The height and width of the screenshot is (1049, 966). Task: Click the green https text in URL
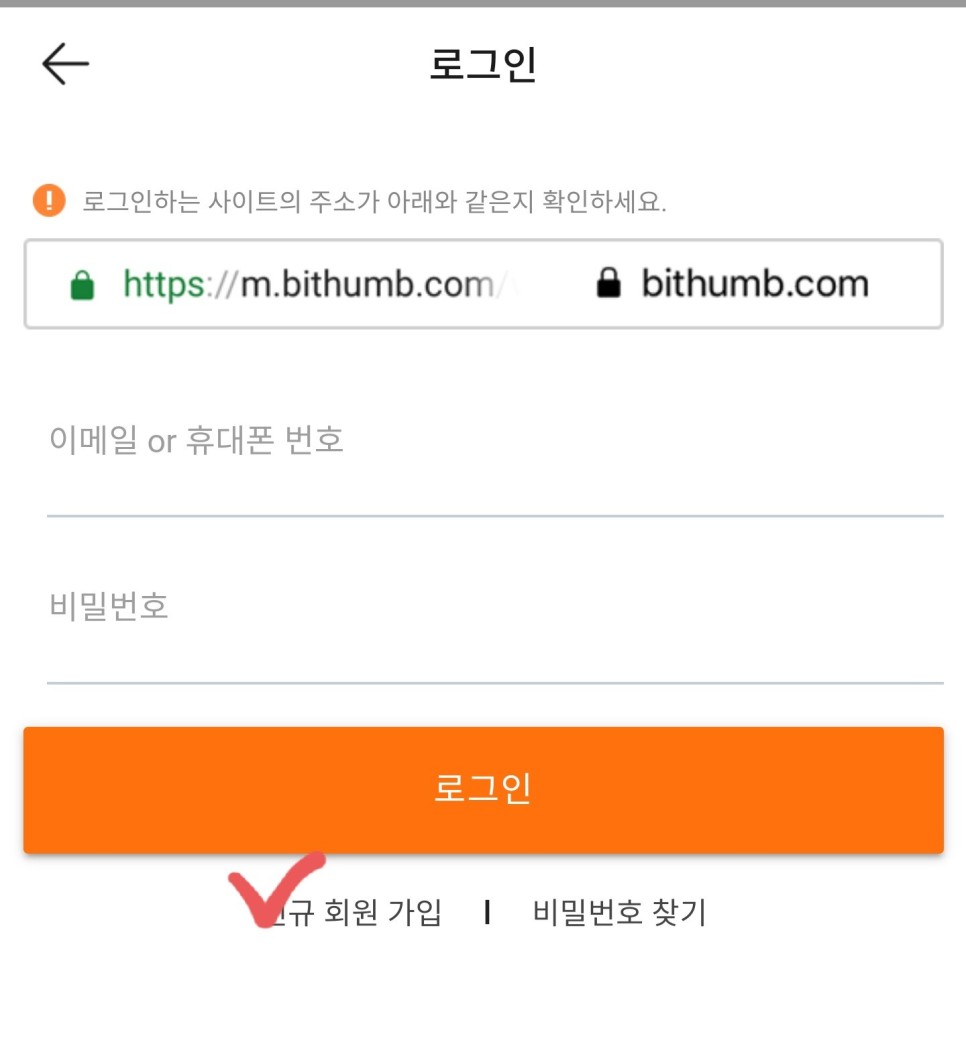[x=164, y=285]
